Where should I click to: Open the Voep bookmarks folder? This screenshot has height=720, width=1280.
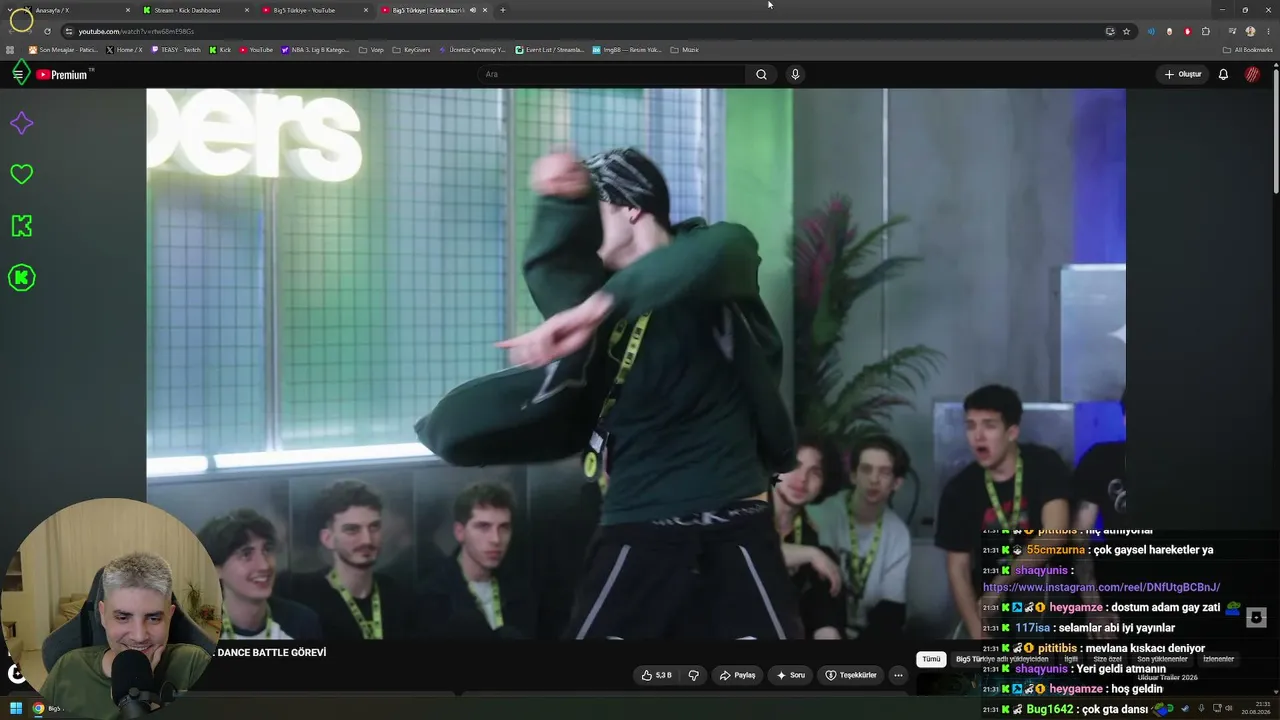point(371,50)
